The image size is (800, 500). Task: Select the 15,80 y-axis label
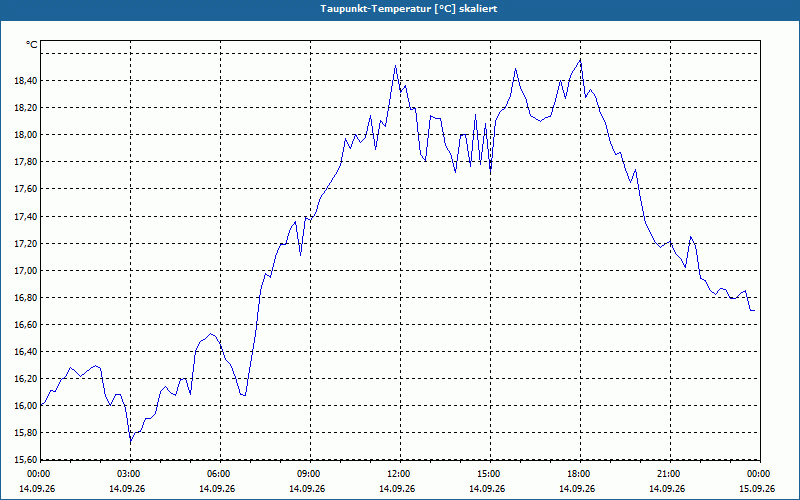27,433
